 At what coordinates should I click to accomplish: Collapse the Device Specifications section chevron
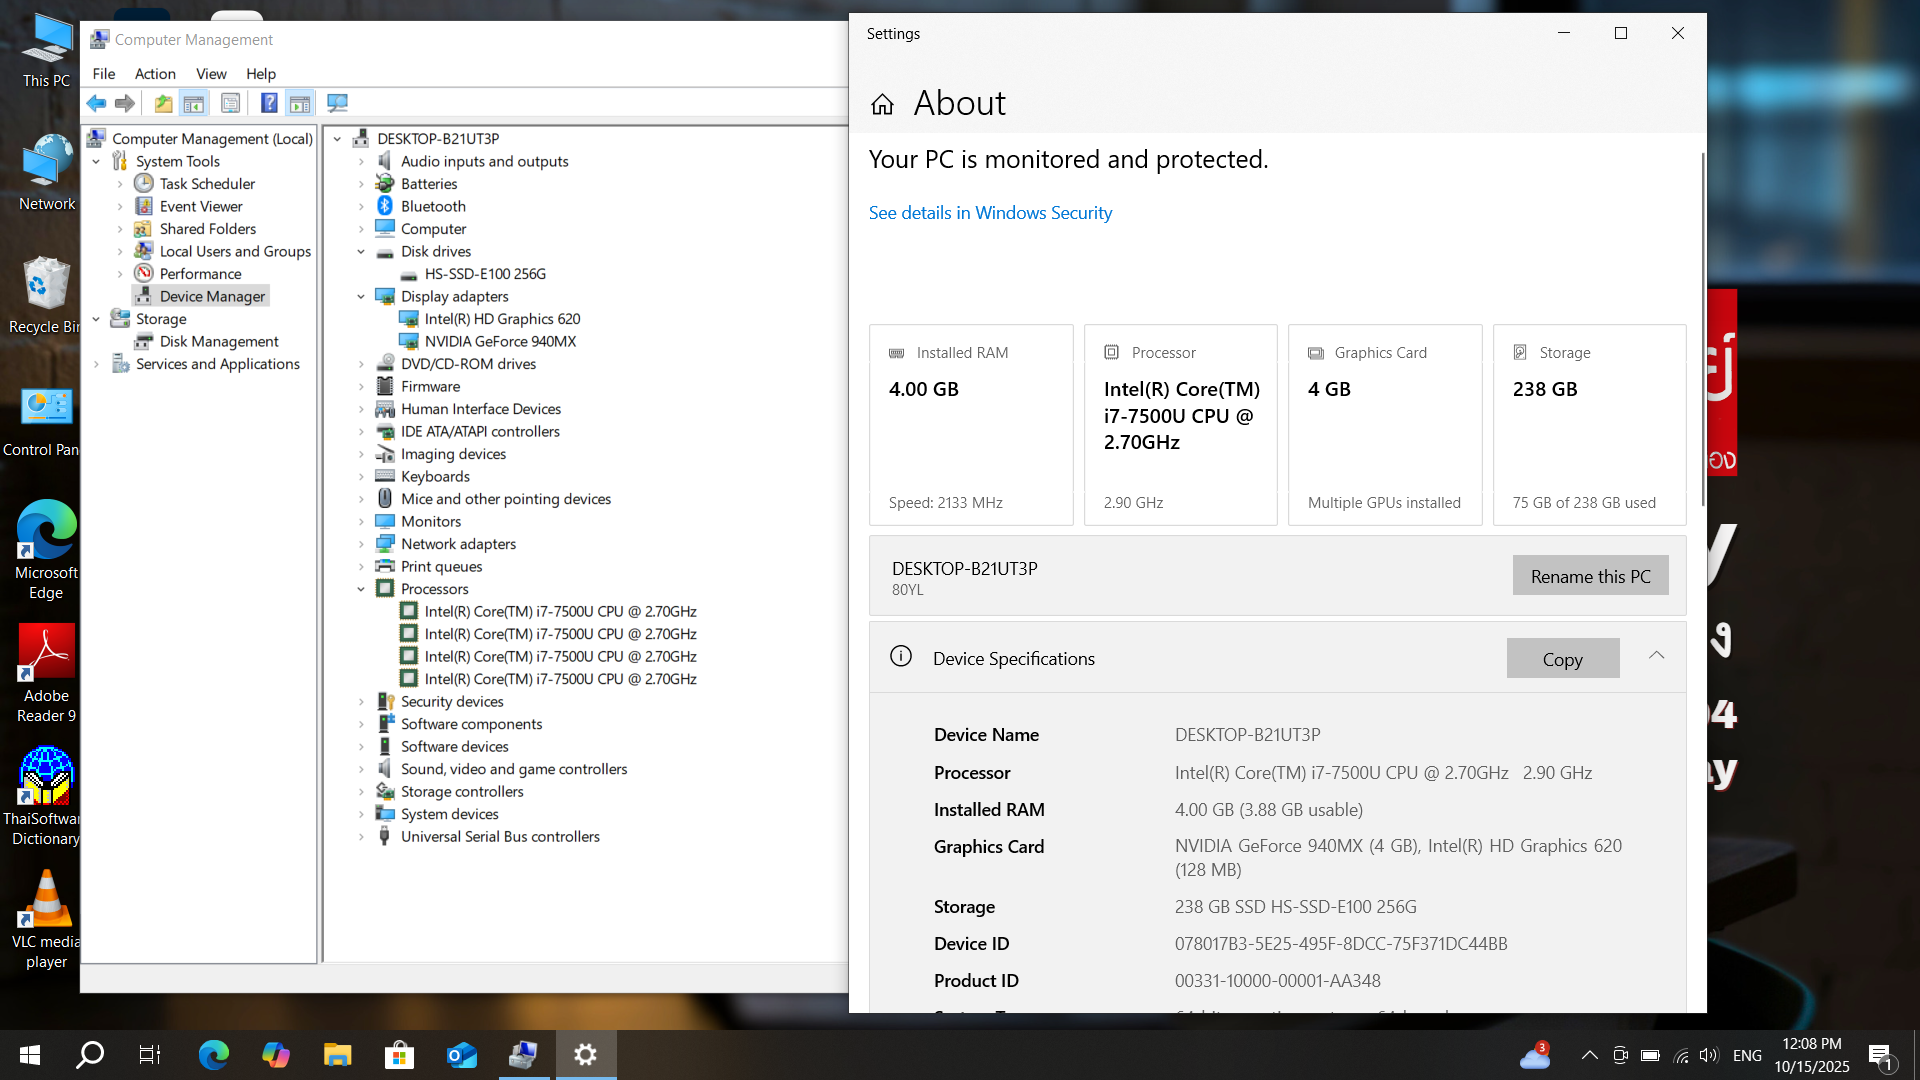1656,656
